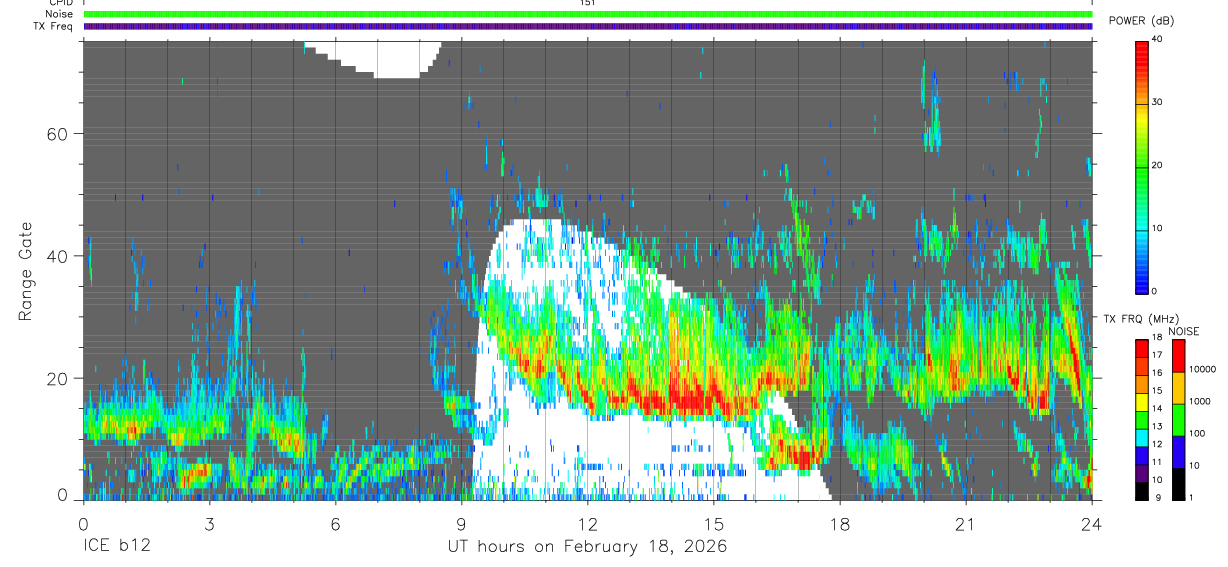Click the purple swatch in the TX FRQ legend
1228x567 pixels.
tap(1142, 471)
